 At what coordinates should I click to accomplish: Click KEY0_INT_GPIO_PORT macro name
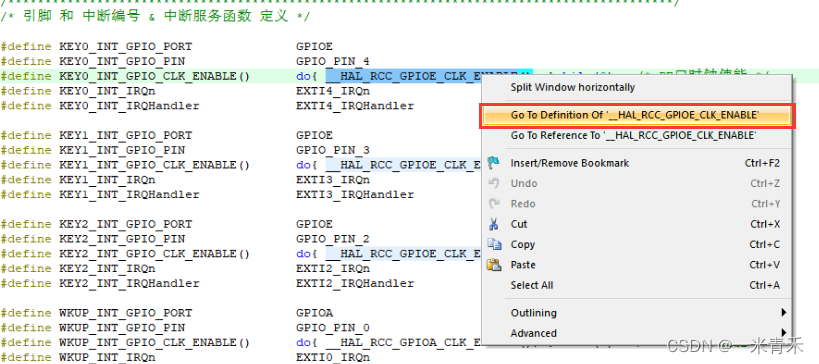tap(126, 46)
